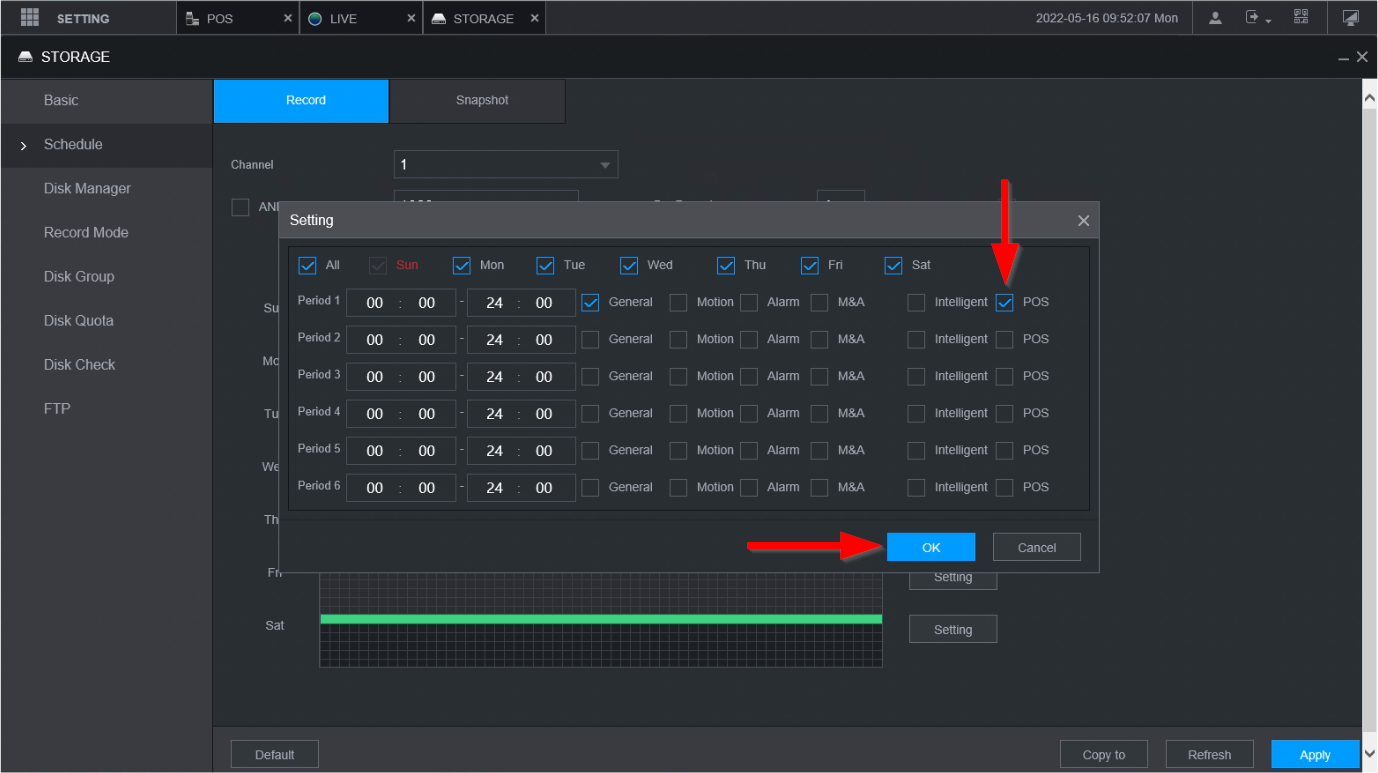Enable Motion for Period 1
Screen dimensions: 1378x773
(678, 302)
